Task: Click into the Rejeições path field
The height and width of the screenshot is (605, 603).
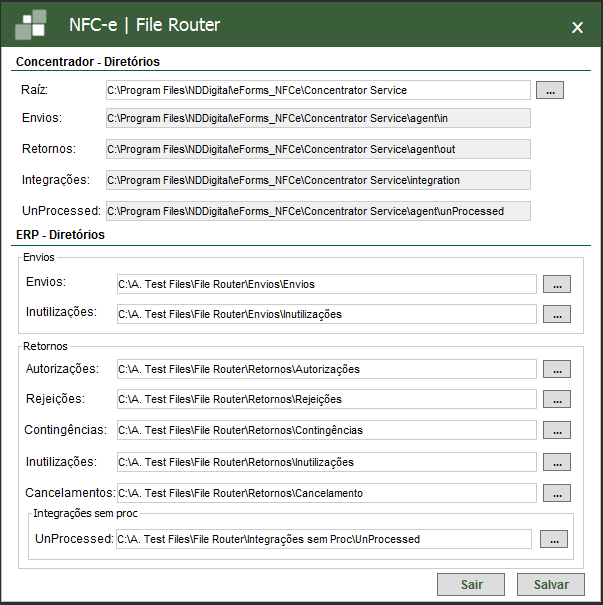Action: click(x=326, y=399)
